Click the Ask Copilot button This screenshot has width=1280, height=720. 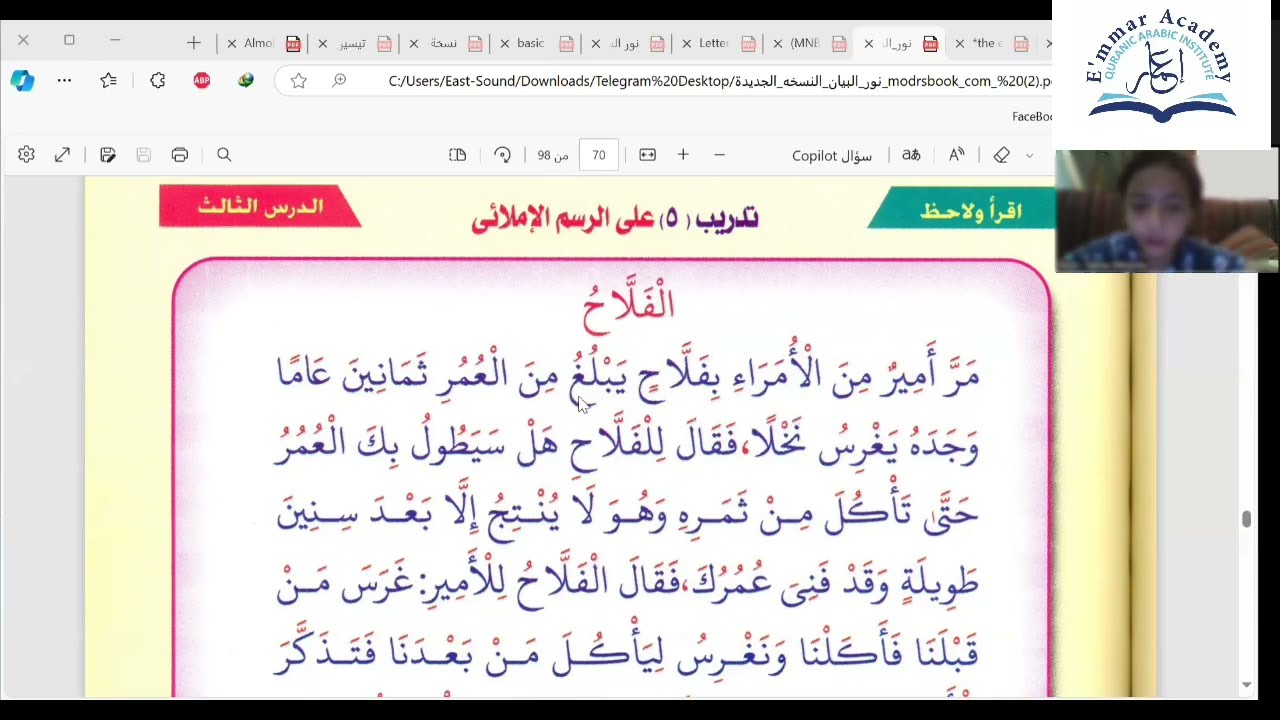pos(831,155)
